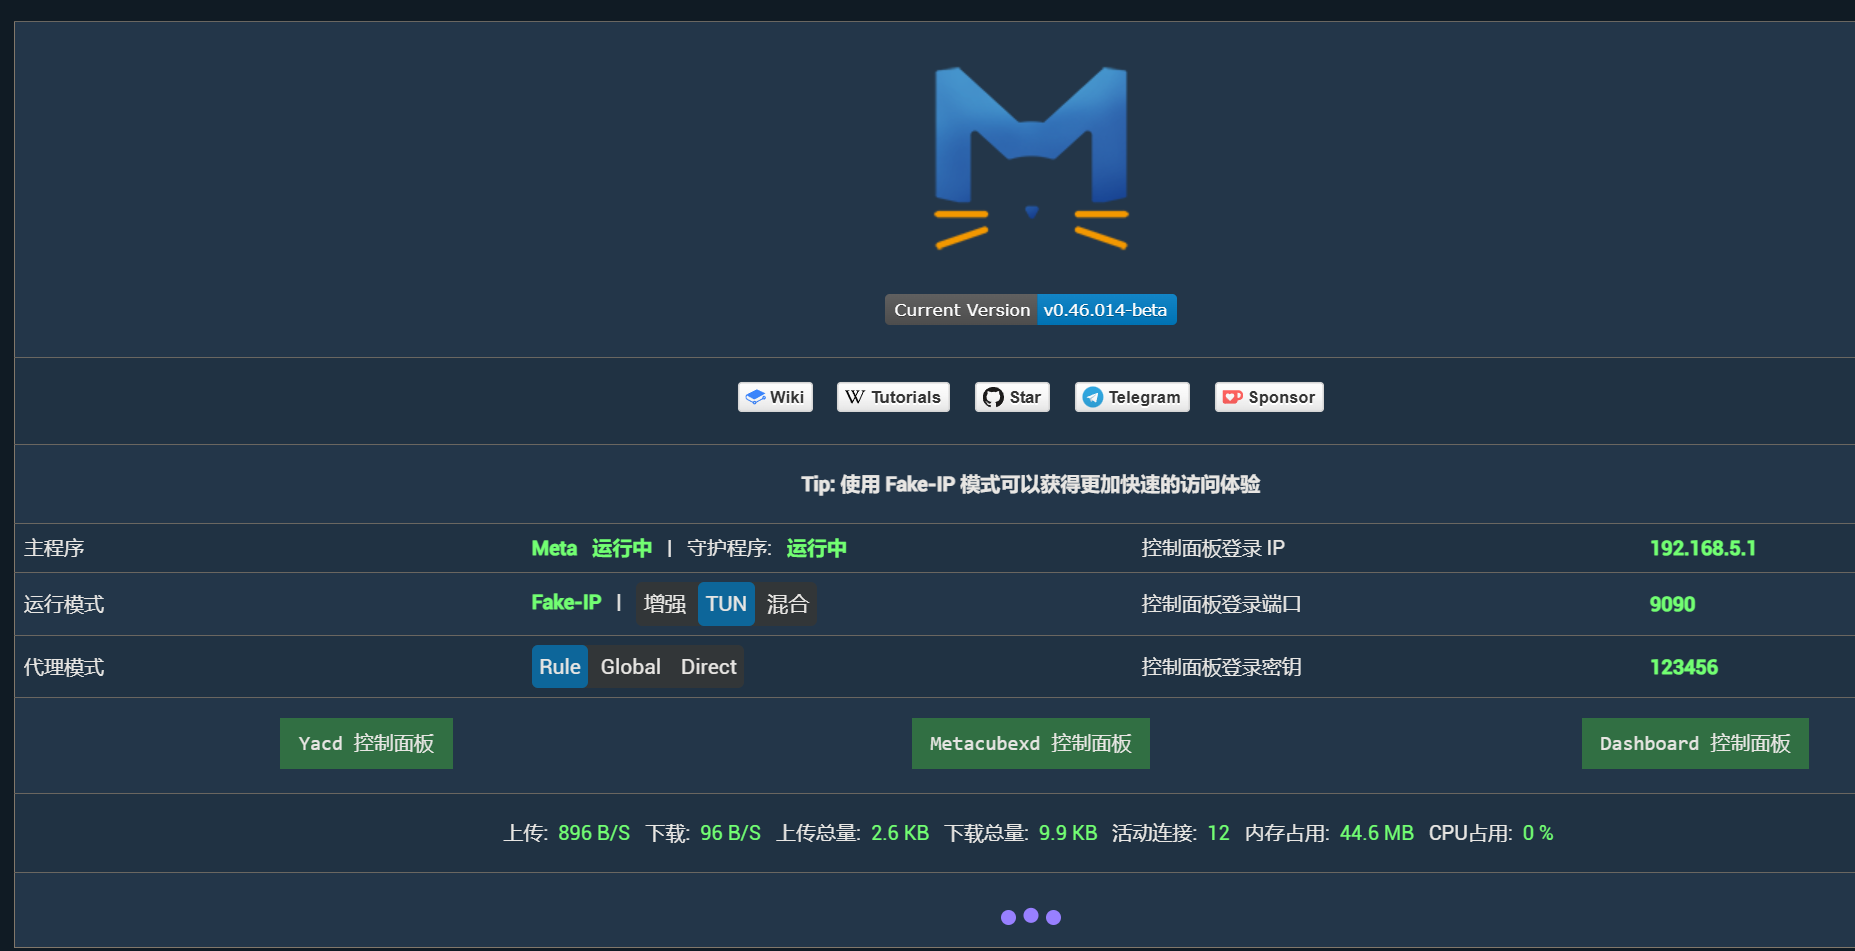Click the Sponsor heart icon badge
This screenshot has height=951, width=1855.
click(x=1269, y=397)
